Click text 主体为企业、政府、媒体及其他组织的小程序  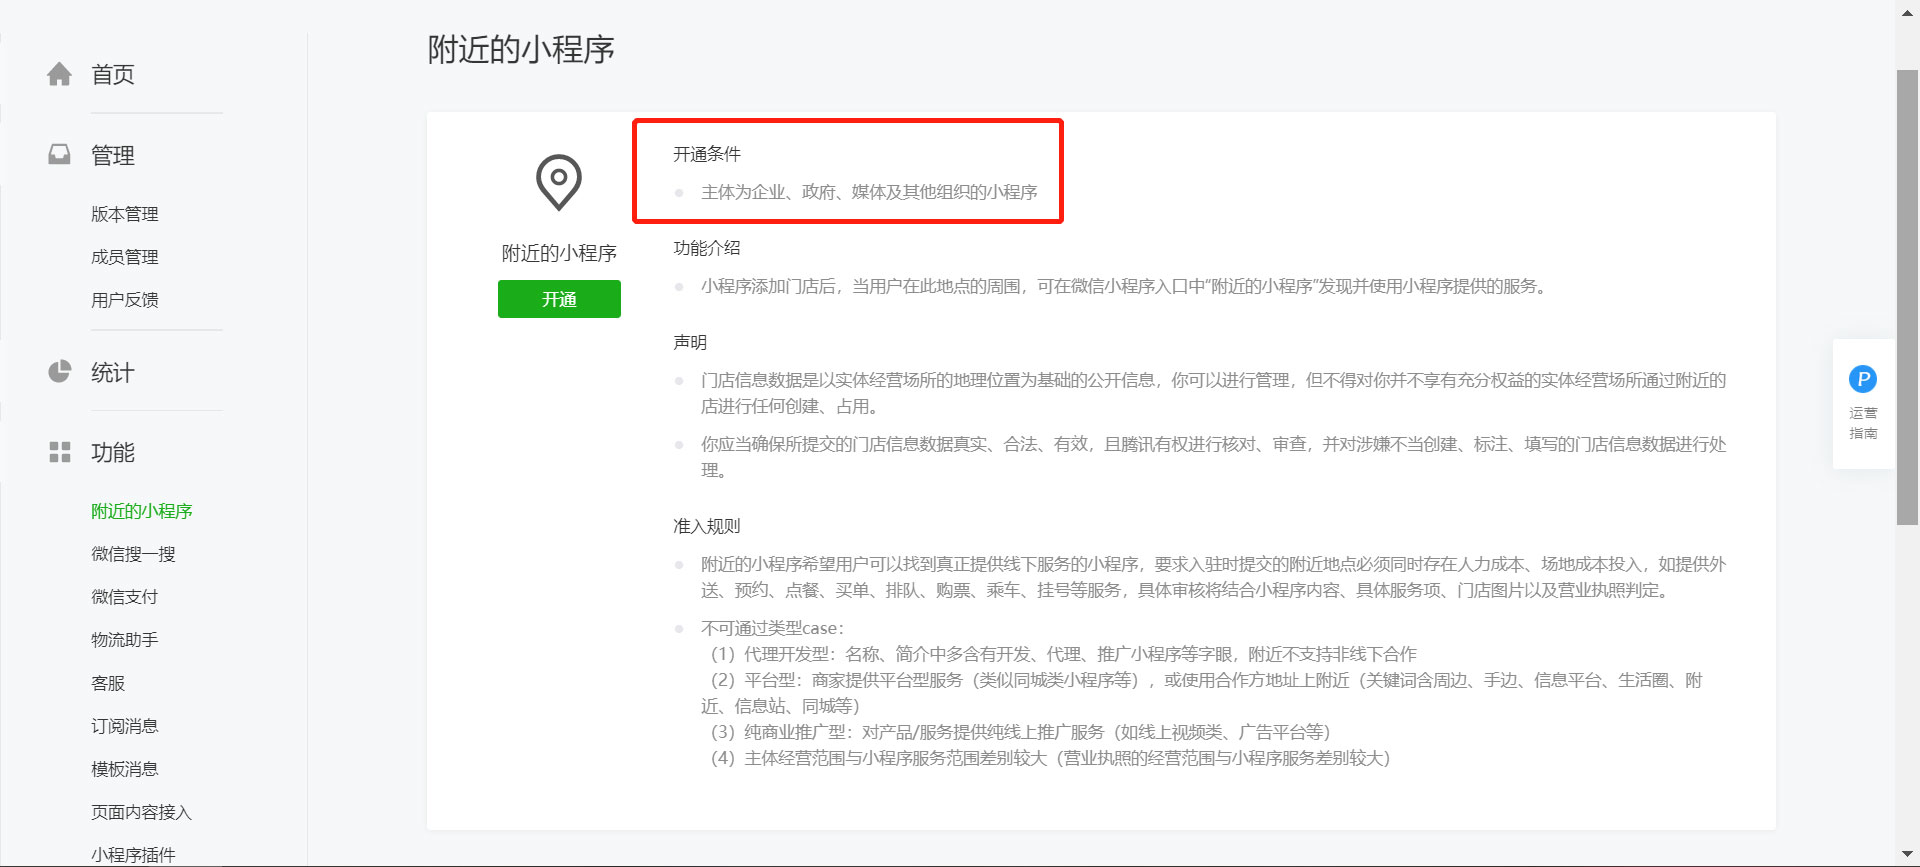coord(869,192)
